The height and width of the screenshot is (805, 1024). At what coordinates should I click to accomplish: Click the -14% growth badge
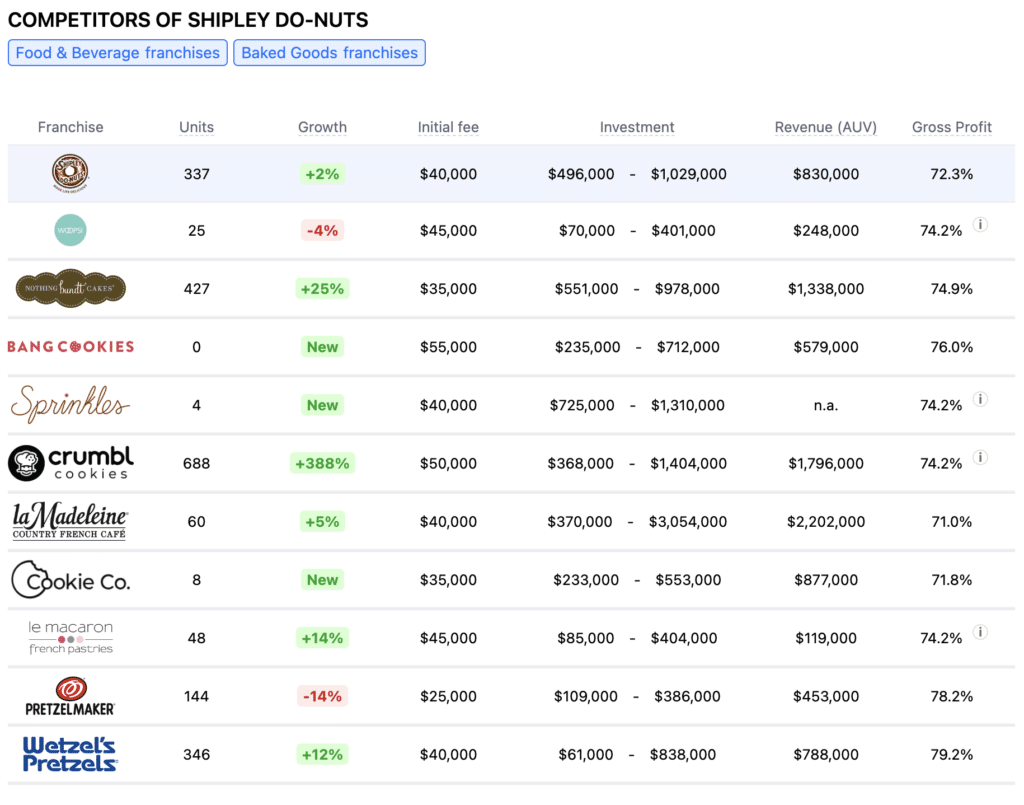[323, 696]
